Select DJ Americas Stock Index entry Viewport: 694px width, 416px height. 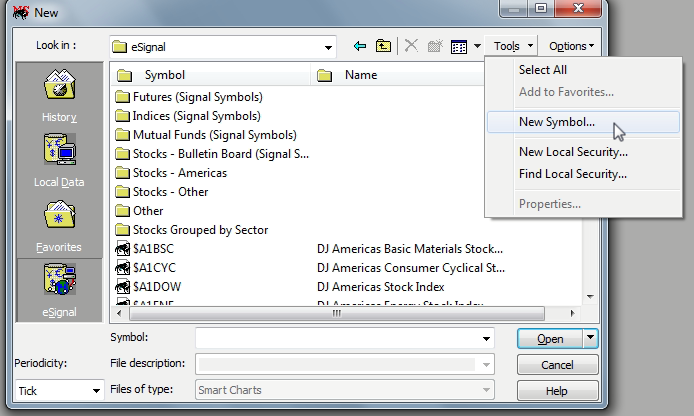(x=381, y=287)
